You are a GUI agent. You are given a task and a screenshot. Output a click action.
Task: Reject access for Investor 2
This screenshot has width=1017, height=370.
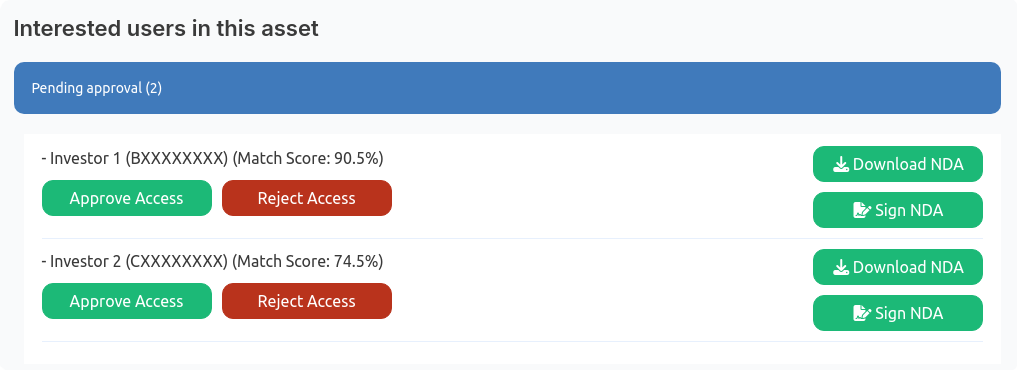point(307,301)
